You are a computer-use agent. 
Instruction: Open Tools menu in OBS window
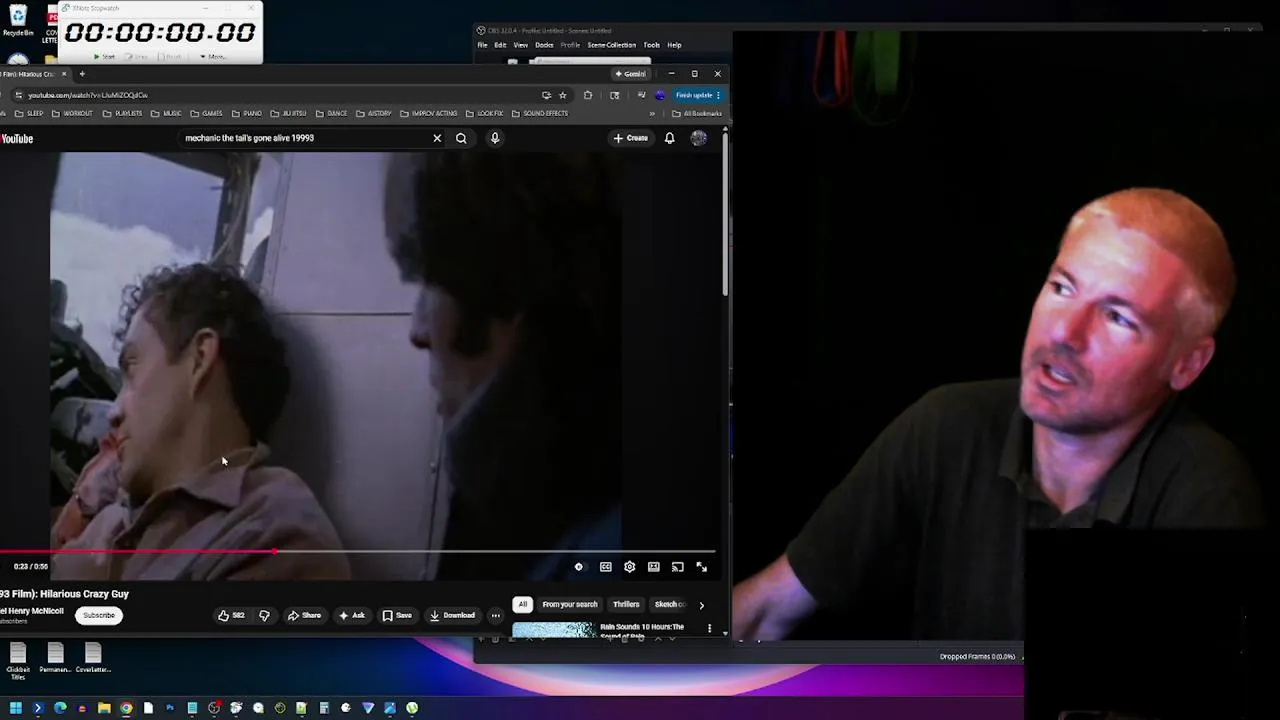(651, 45)
